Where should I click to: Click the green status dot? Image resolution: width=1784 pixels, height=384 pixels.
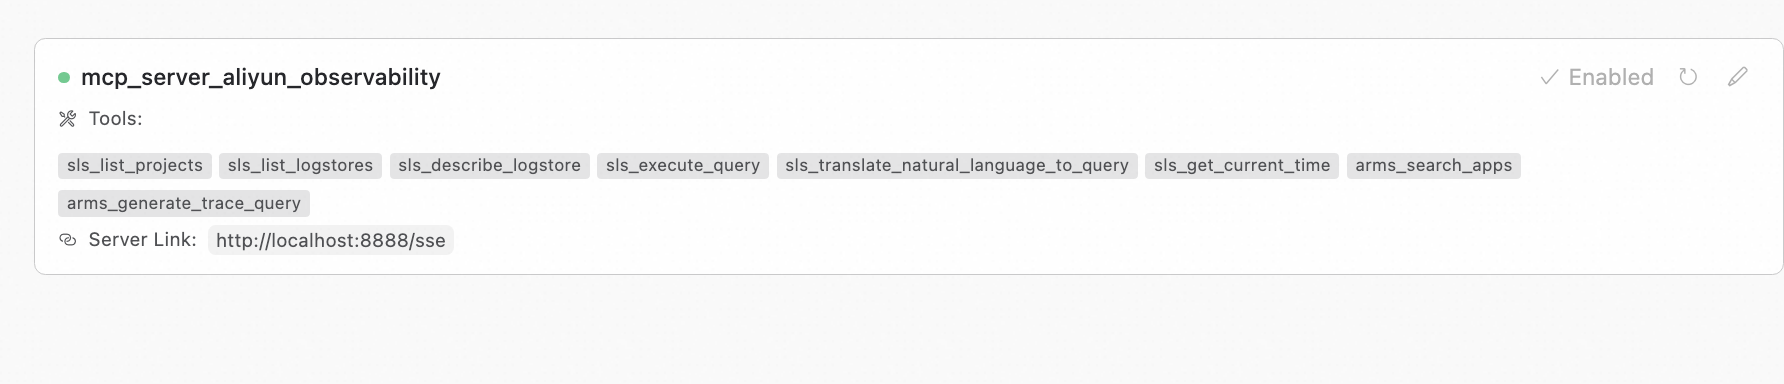click(x=64, y=77)
